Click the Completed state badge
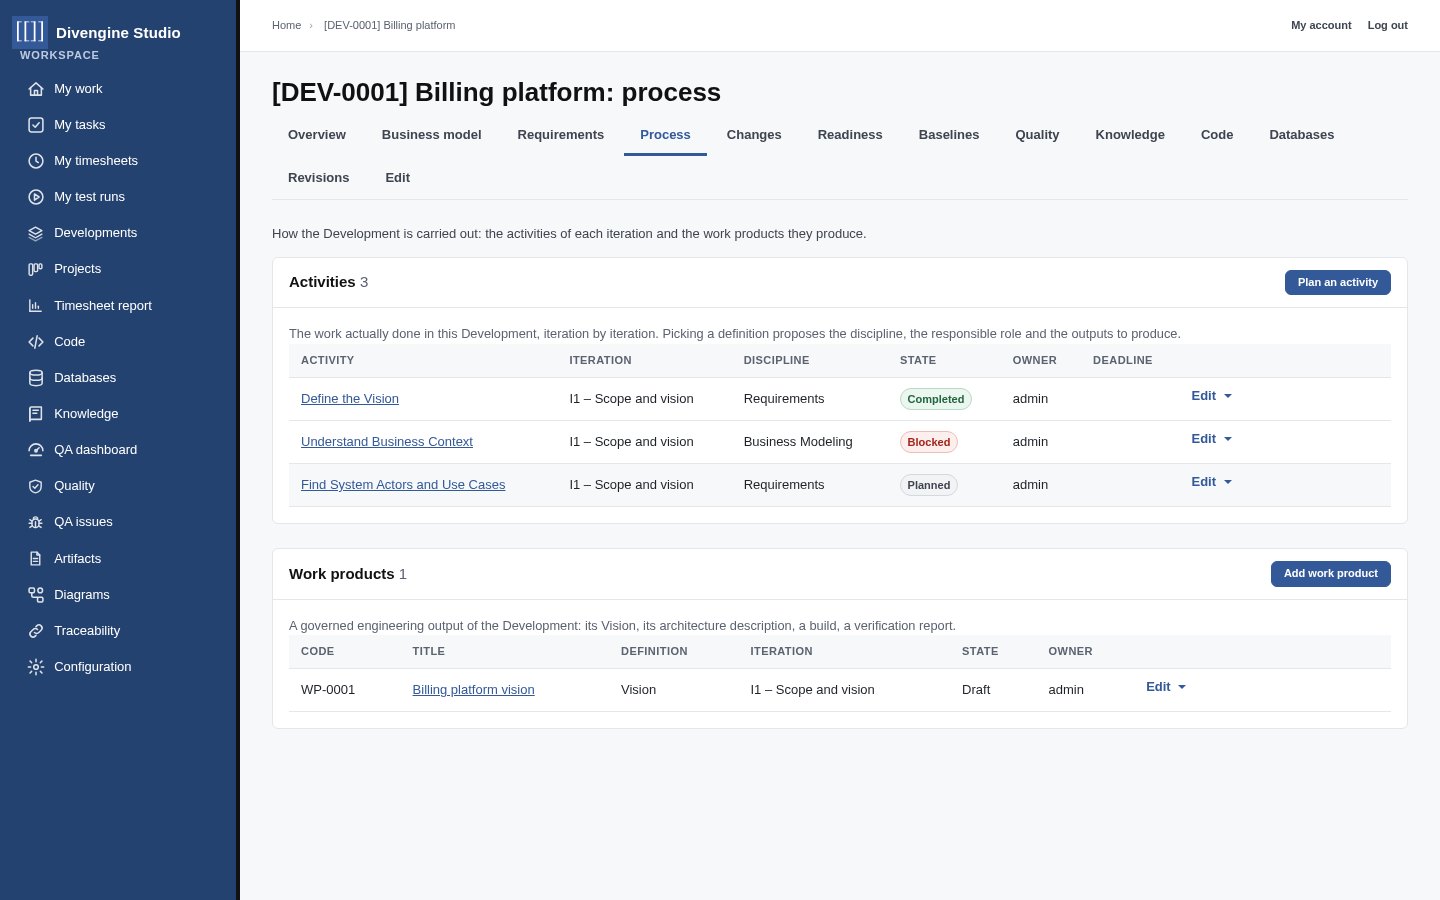 pyautogui.click(x=936, y=399)
